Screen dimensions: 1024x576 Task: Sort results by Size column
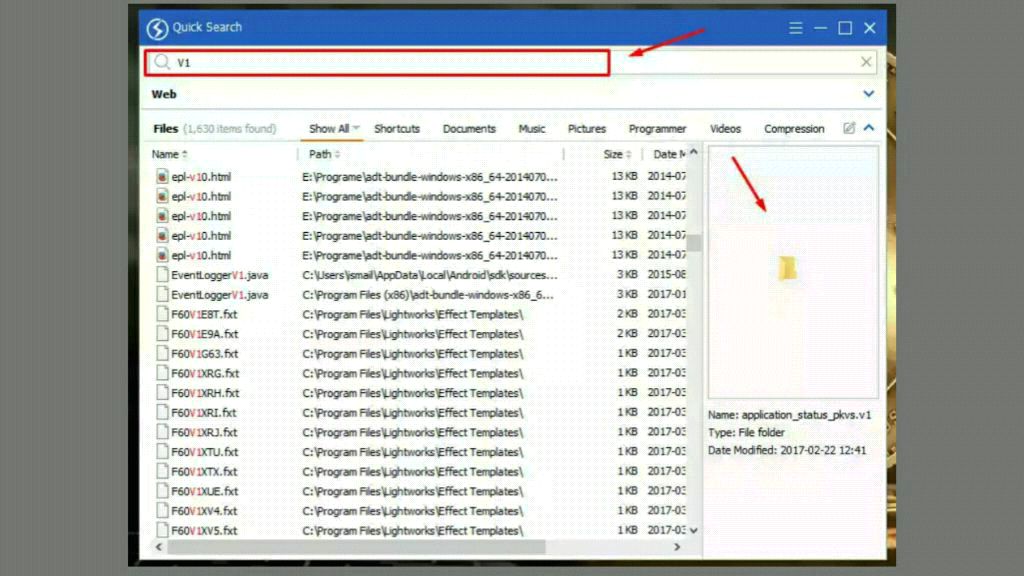613,154
